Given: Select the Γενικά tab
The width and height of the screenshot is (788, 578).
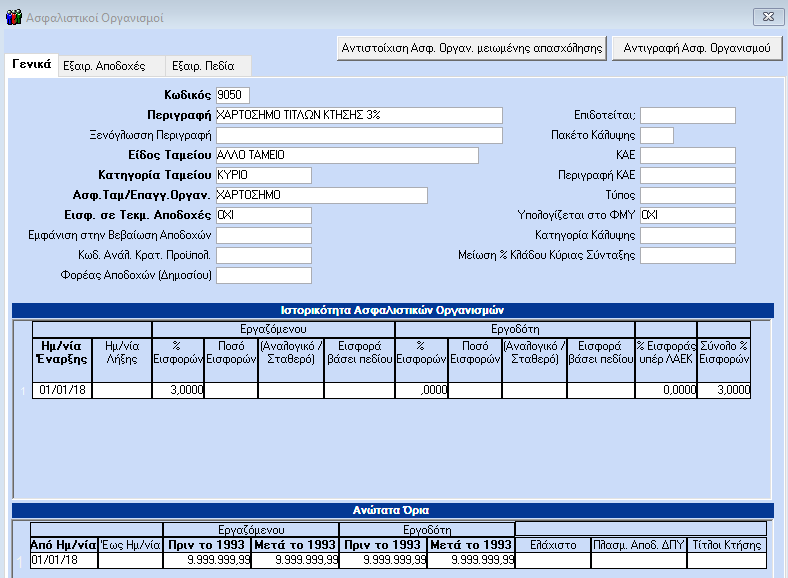Looking at the screenshot, I should 31,64.
